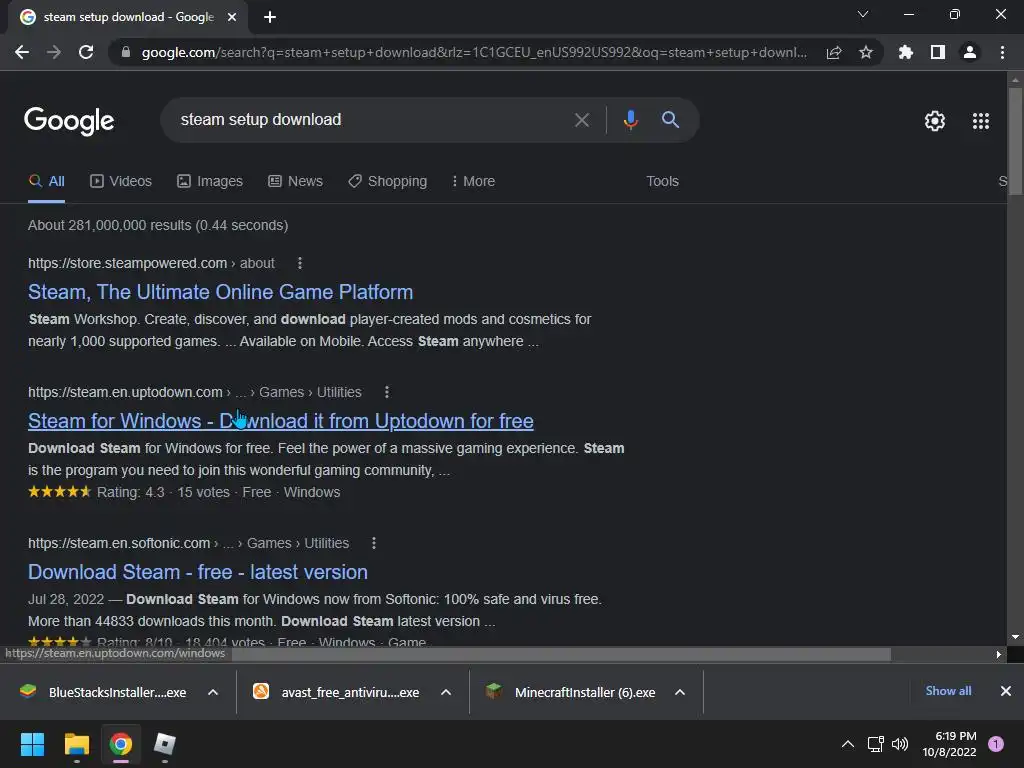Open the notification center badge
The image size is (1024, 768).
click(996, 744)
